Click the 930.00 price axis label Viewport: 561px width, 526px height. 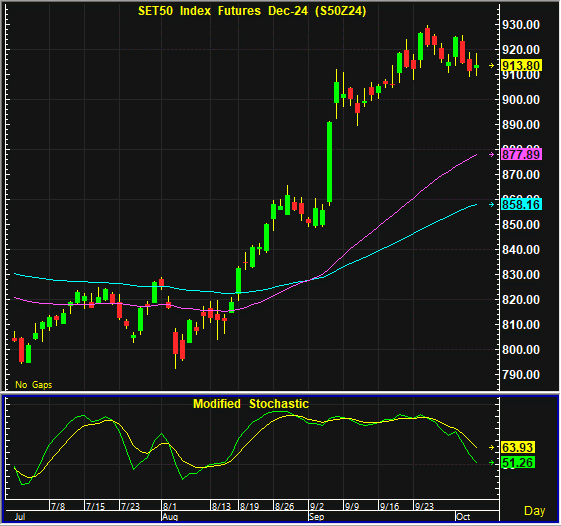tap(521, 25)
